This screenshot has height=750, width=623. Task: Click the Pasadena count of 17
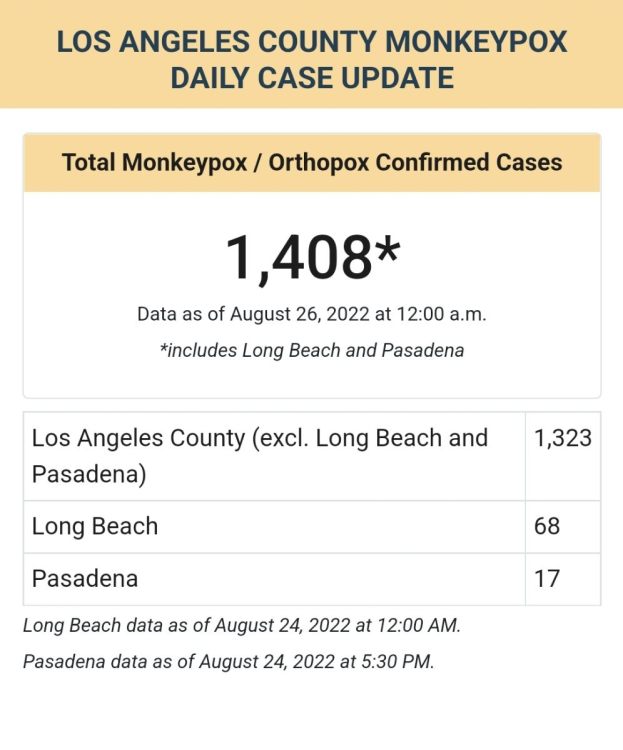[547, 578]
